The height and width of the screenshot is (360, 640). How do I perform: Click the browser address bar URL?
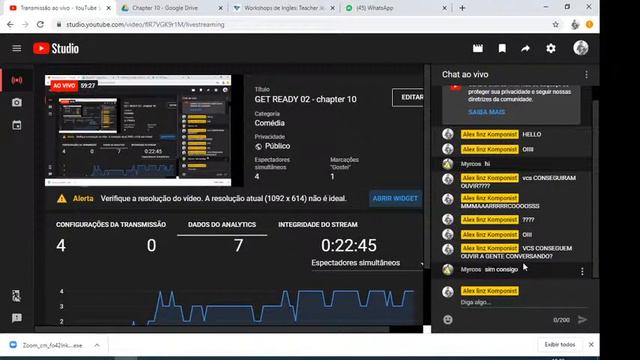point(145,24)
